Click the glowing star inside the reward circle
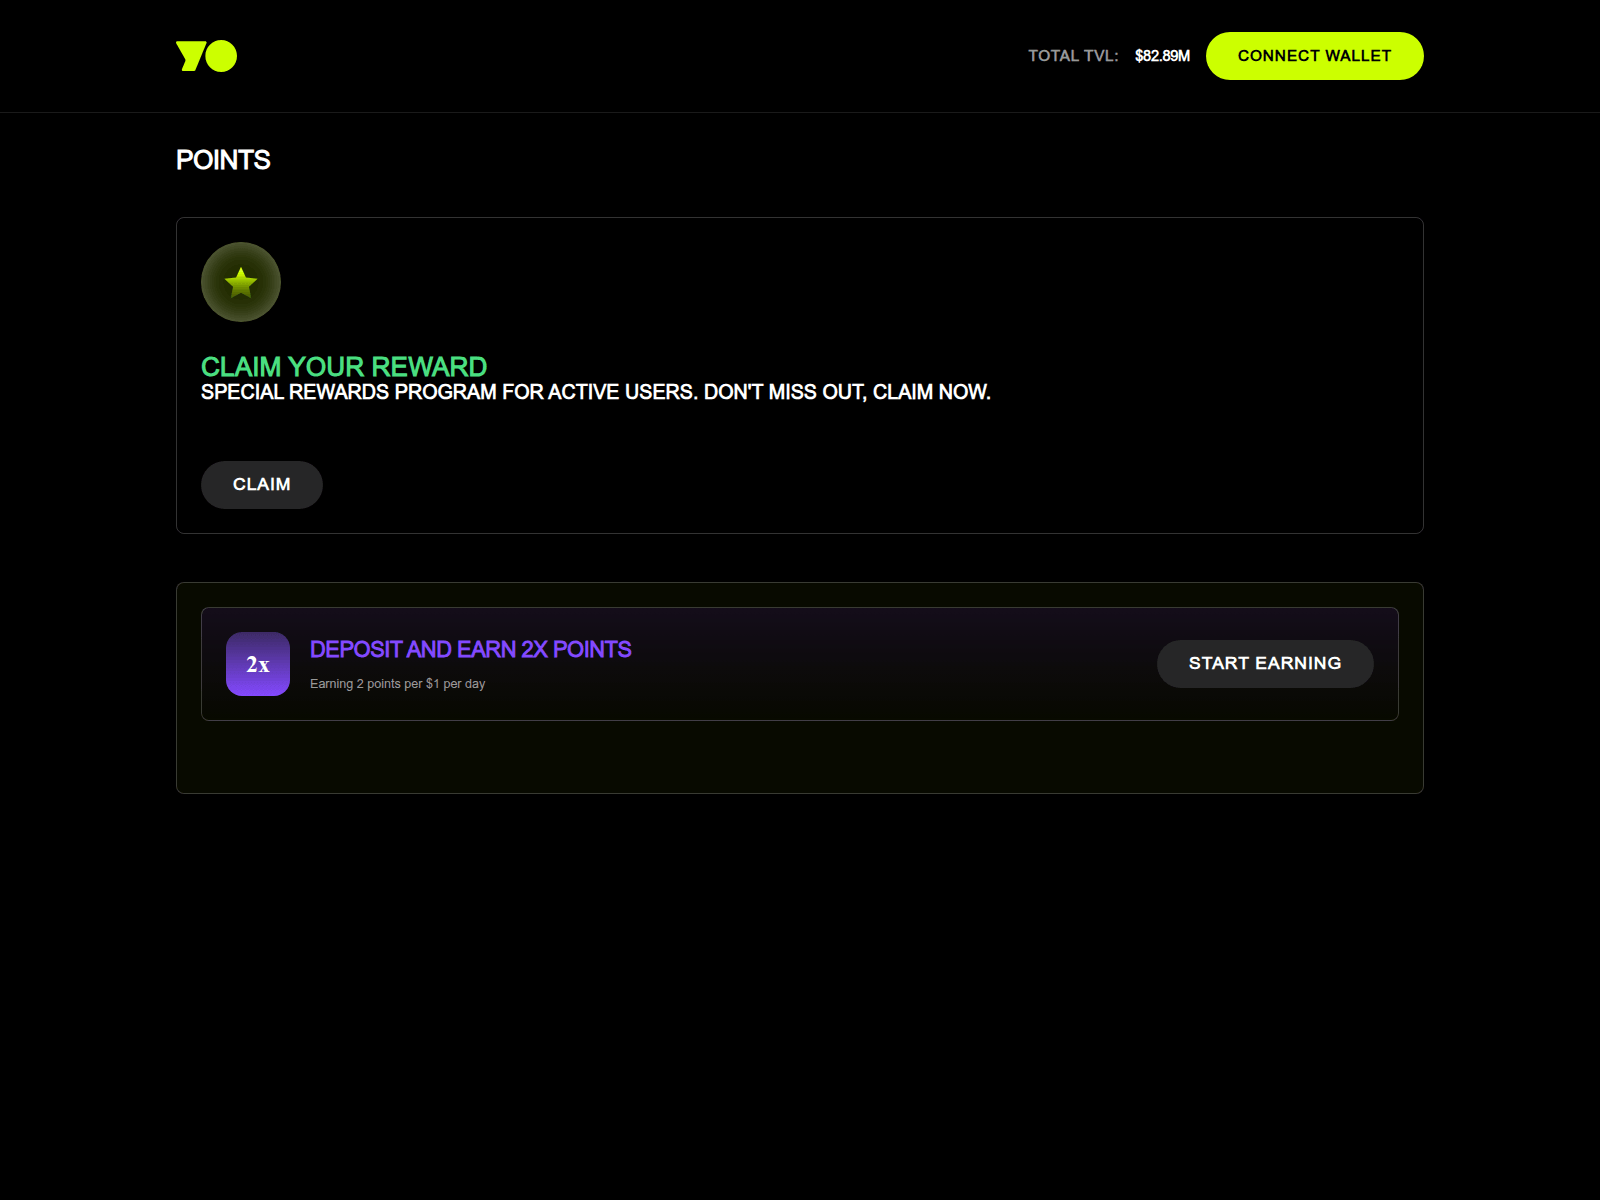This screenshot has height=1200, width=1600. 240,282
